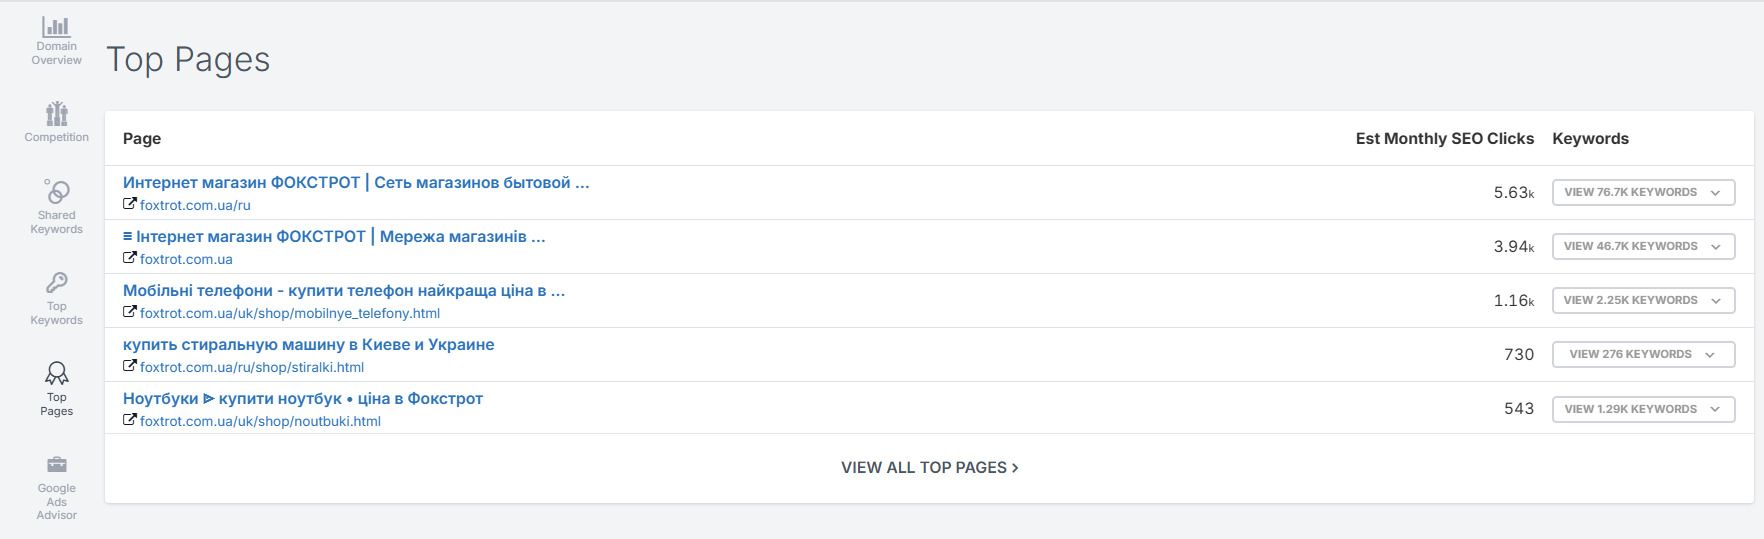Open the Ноутбуки купити ноутбук title link
This screenshot has height=539, width=1764.
pos(303,399)
